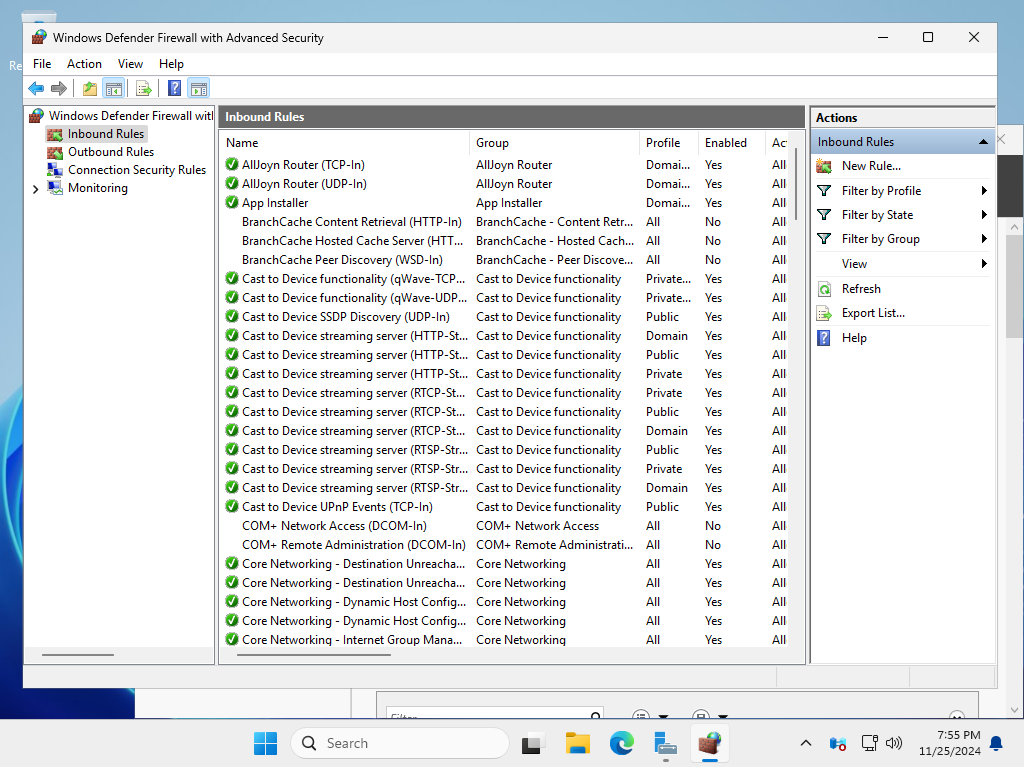Open the Action menu
Image resolution: width=1024 pixels, height=767 pixels.
point(84,63)
